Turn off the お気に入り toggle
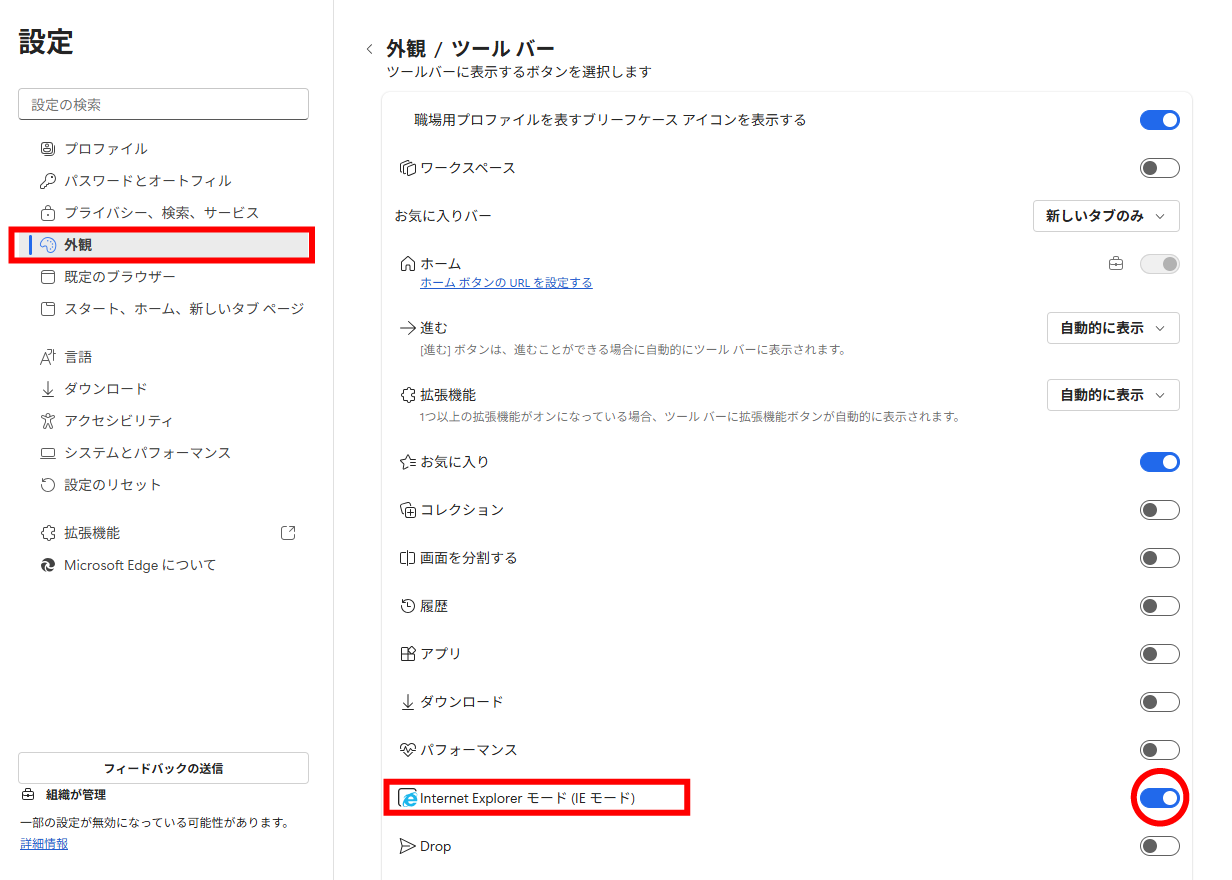 pos(1159,461)
